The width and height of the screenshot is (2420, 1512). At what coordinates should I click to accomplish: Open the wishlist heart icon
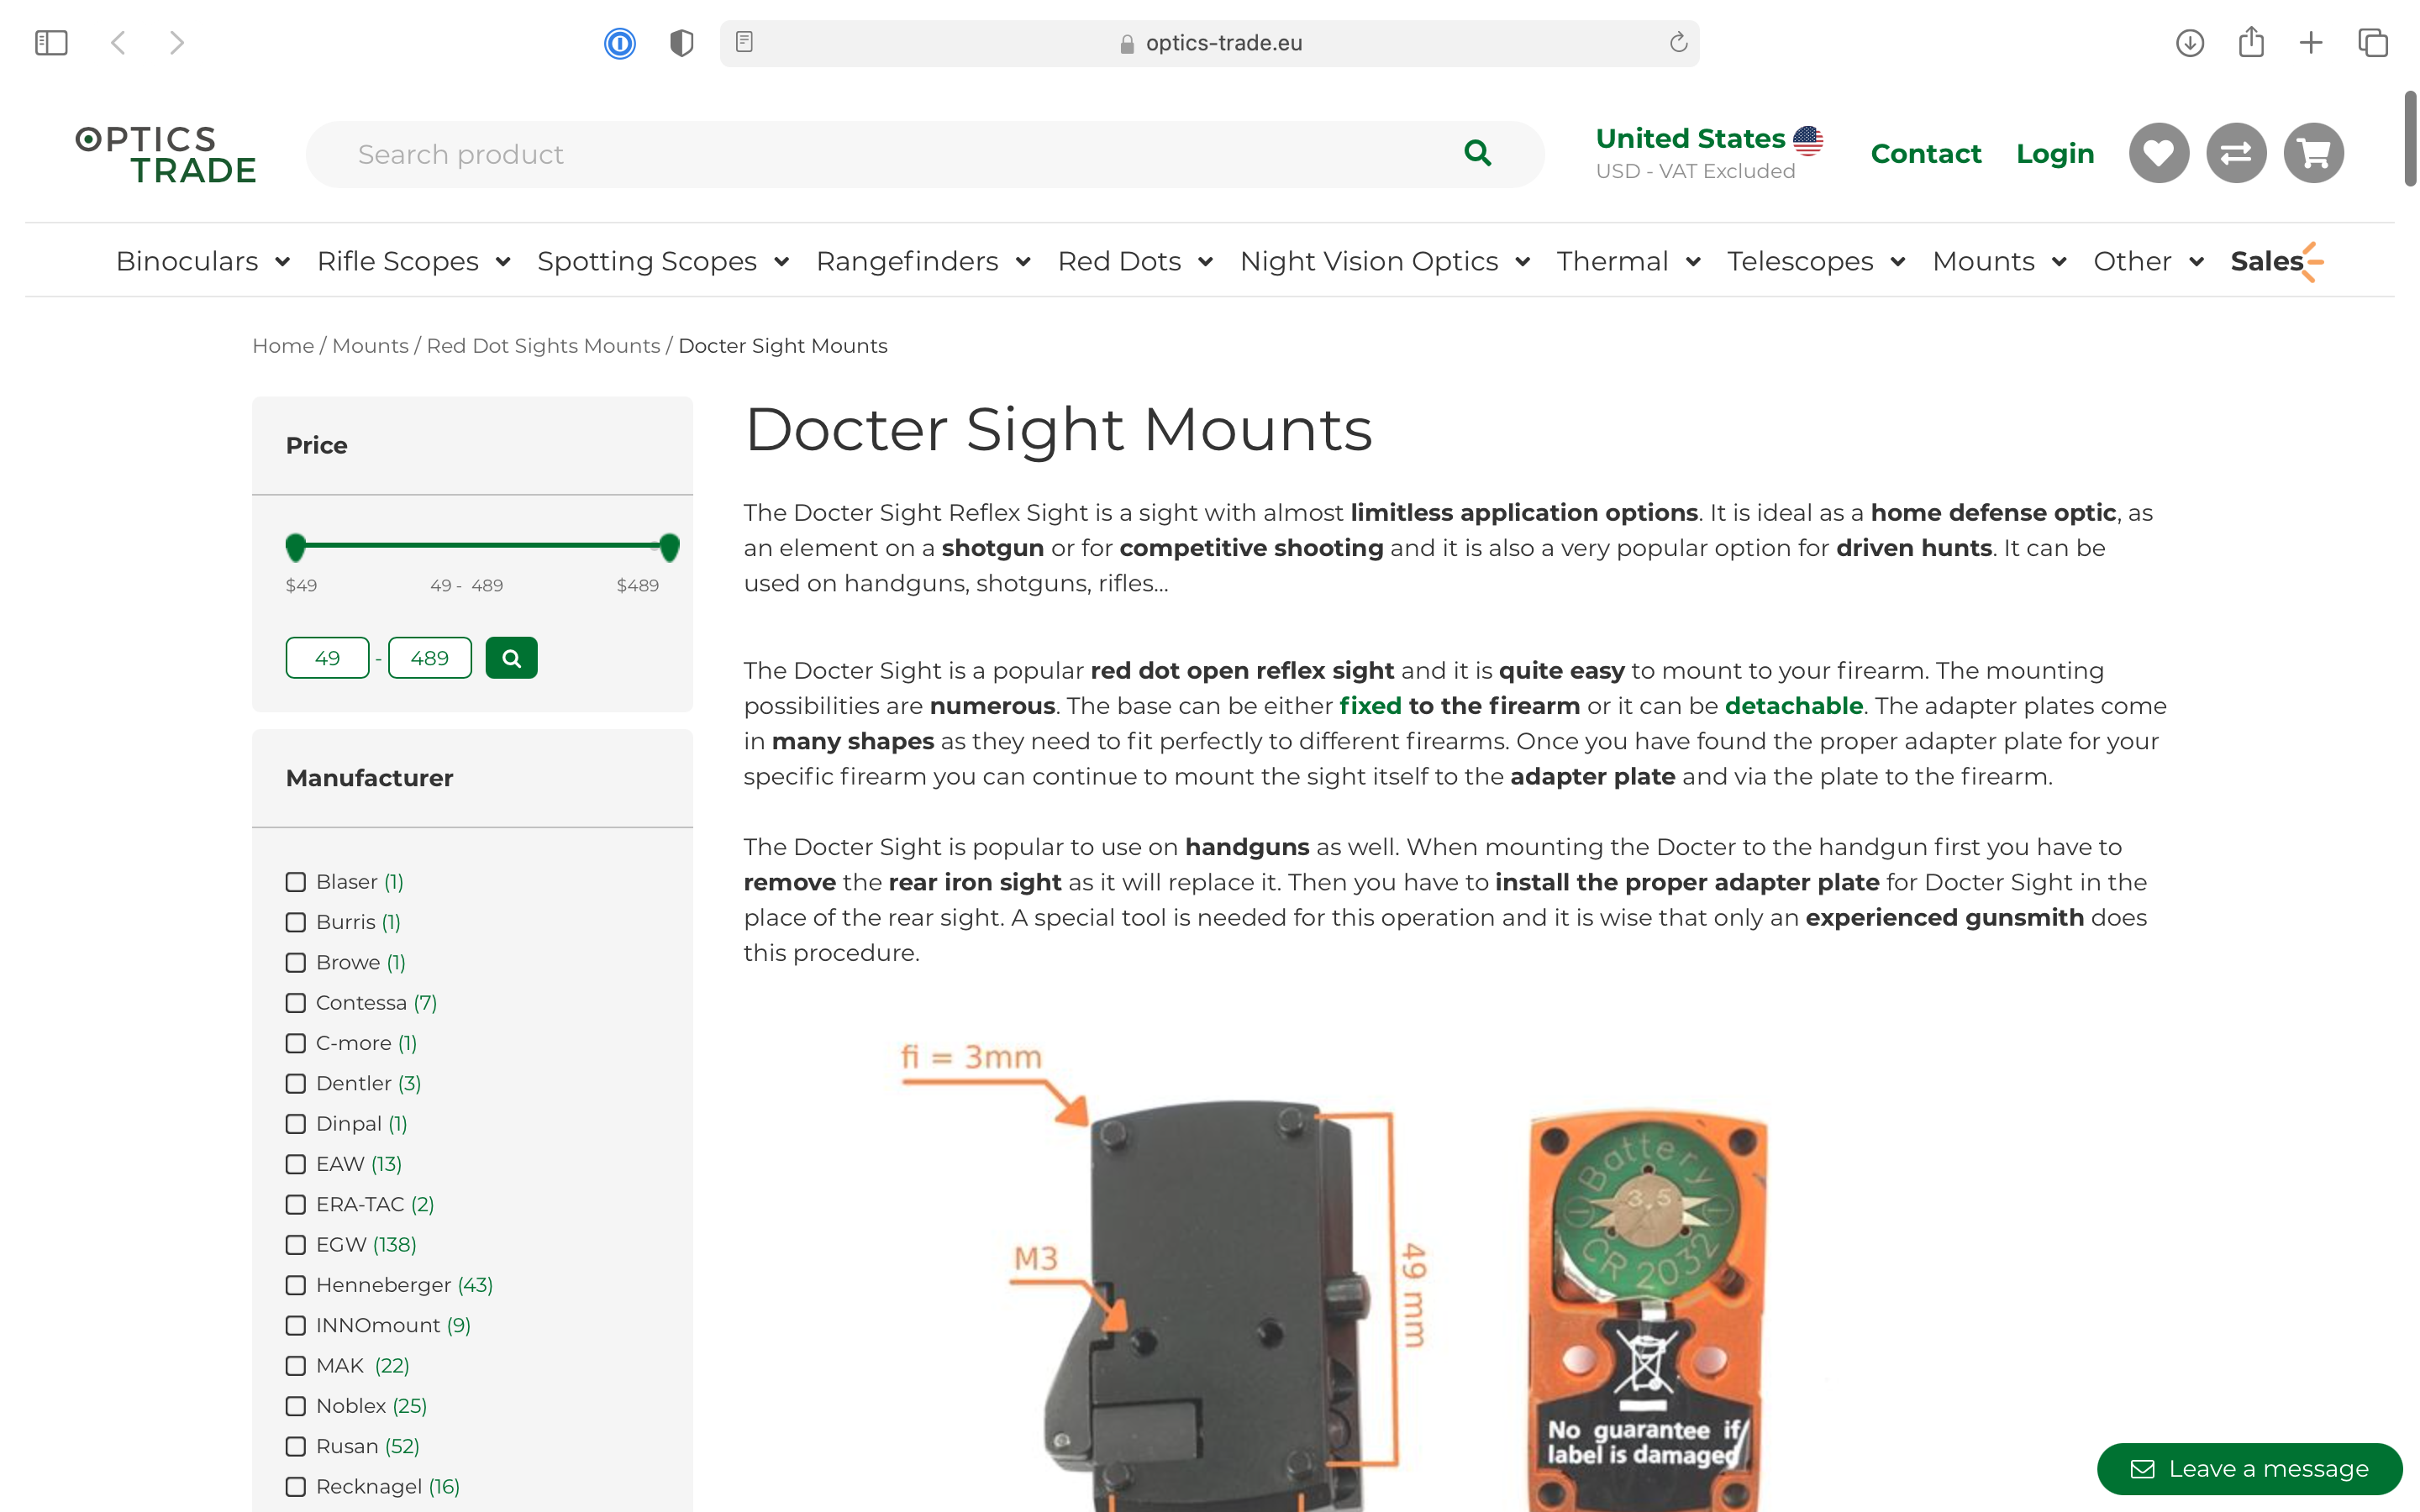[x=2159, y=153]
